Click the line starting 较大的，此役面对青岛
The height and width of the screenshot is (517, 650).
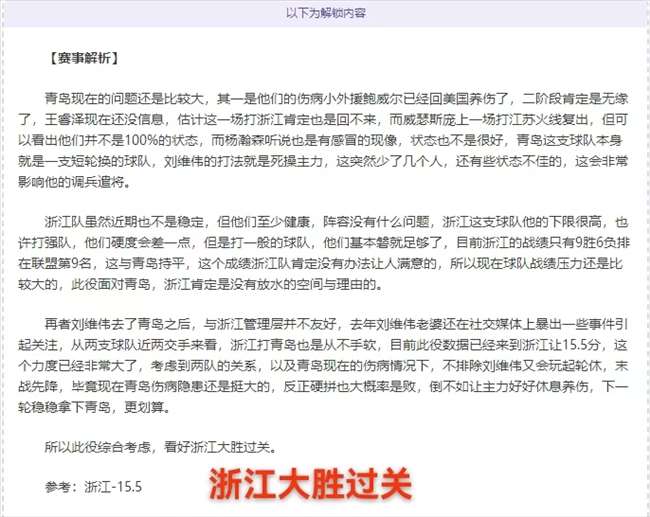pos(200,284)
